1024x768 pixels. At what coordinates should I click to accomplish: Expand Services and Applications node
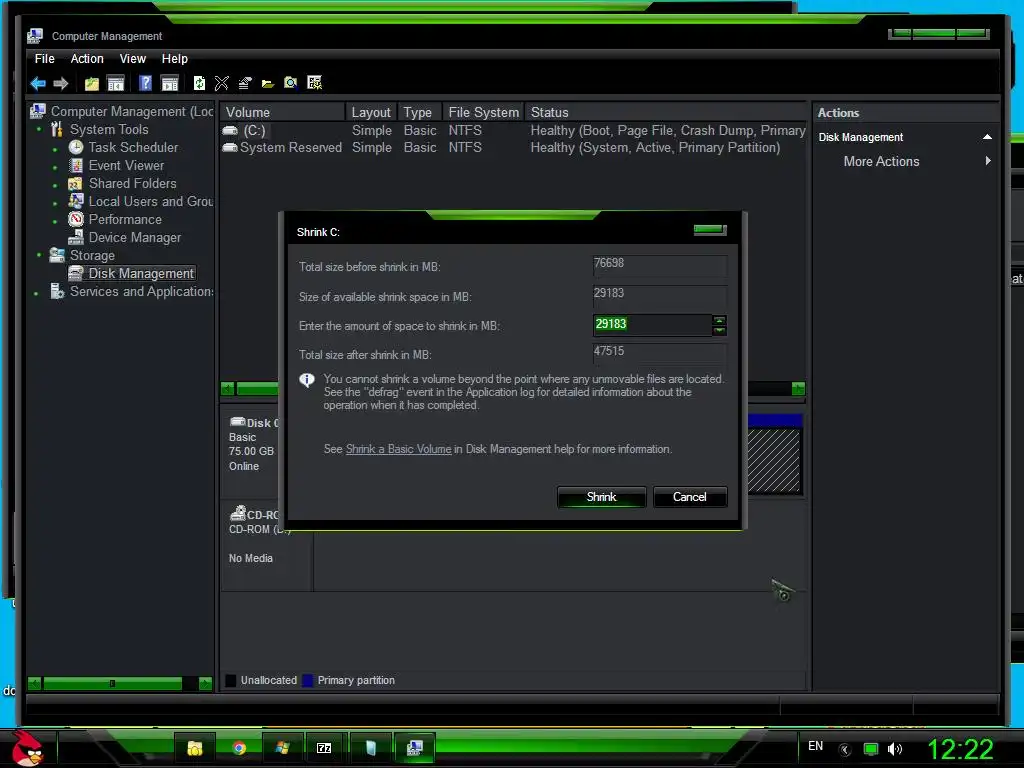(x=36, y=293)
